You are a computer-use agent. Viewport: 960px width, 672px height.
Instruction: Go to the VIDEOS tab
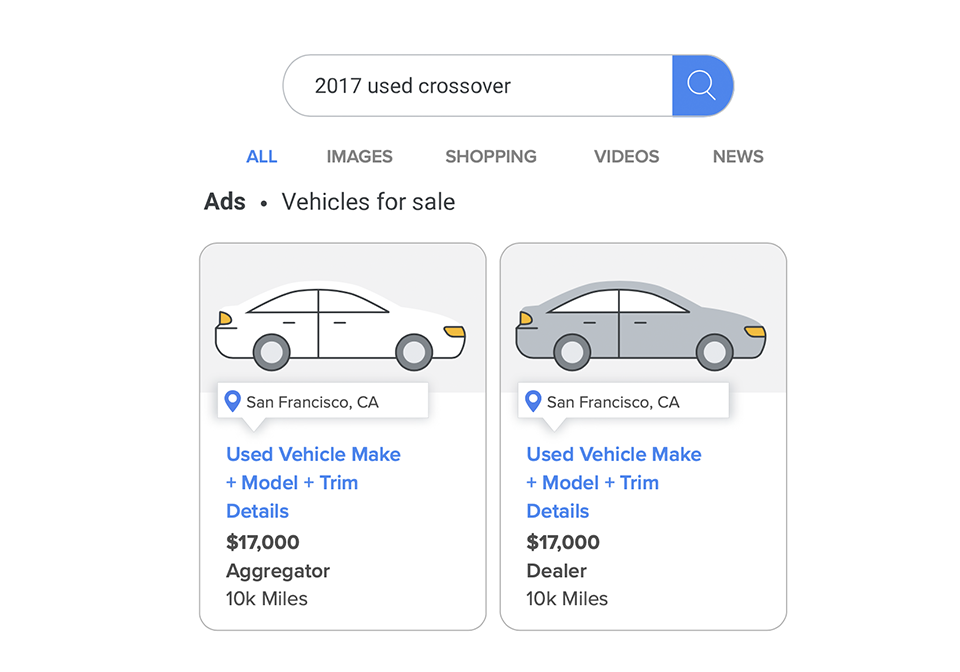pyautogui.click(x=626, y=157)
